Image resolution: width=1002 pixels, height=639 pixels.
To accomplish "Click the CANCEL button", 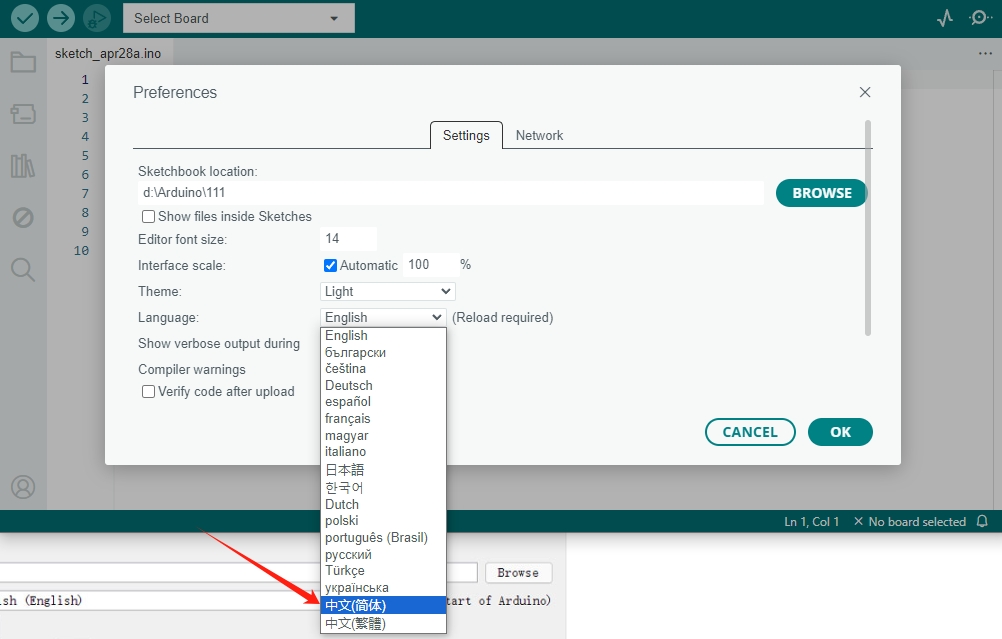I will [x=750, y=432].
